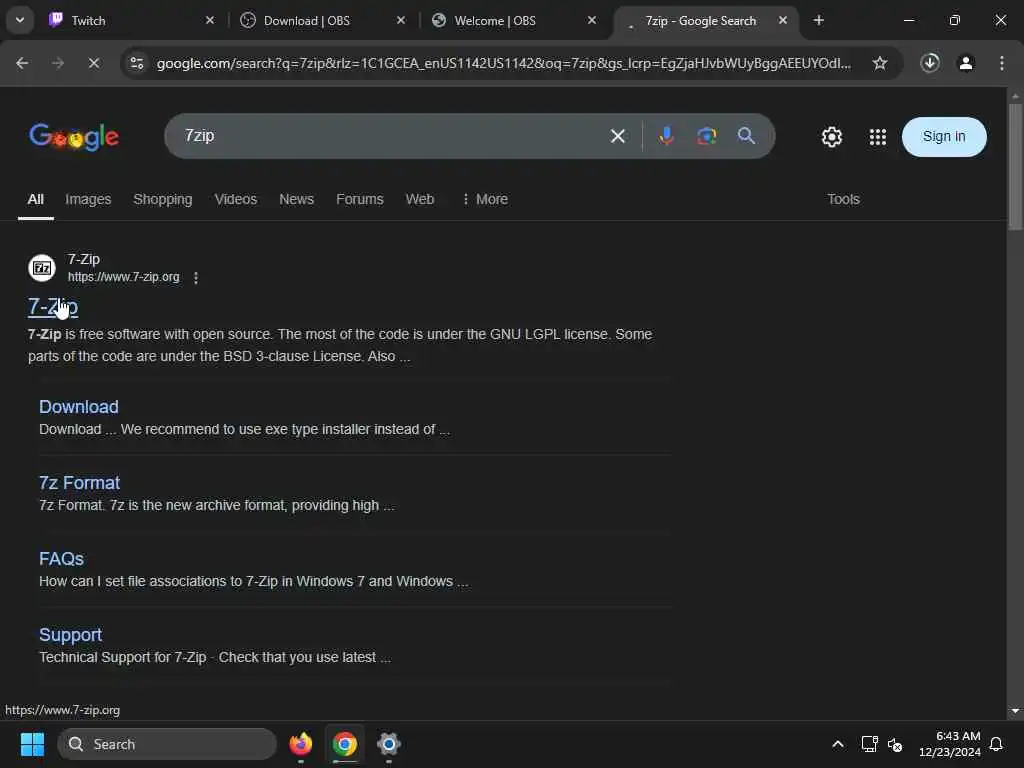1024x768 pixels.
Task: Open Chrome profile icon
Action: pyautogui.click(x=966, y=63)
